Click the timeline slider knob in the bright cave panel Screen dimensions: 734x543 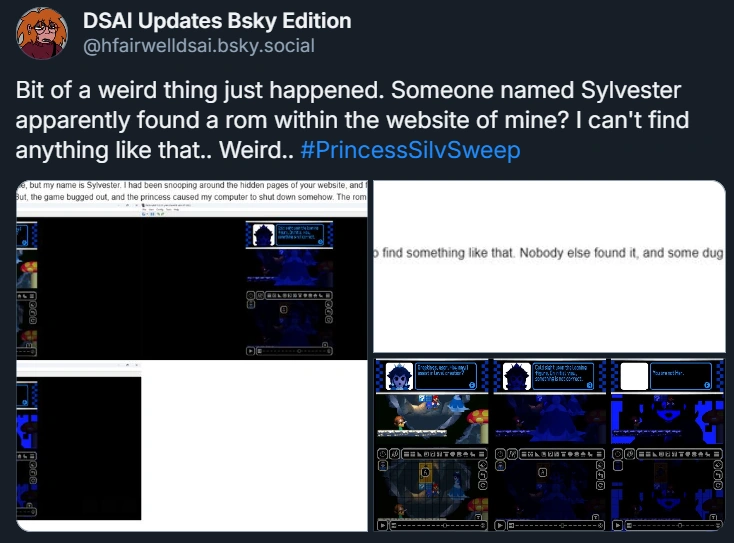pos(444,526)
